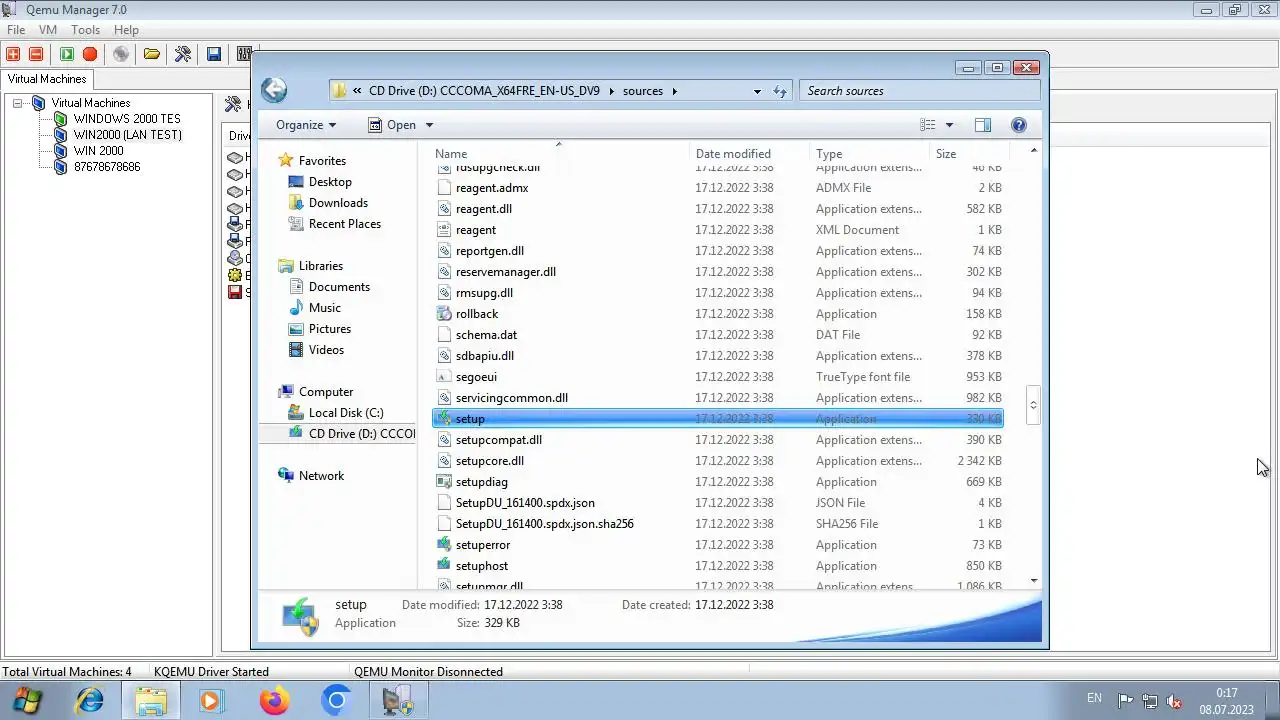Open Firefox from the taskbar

[x=274, y=701]
